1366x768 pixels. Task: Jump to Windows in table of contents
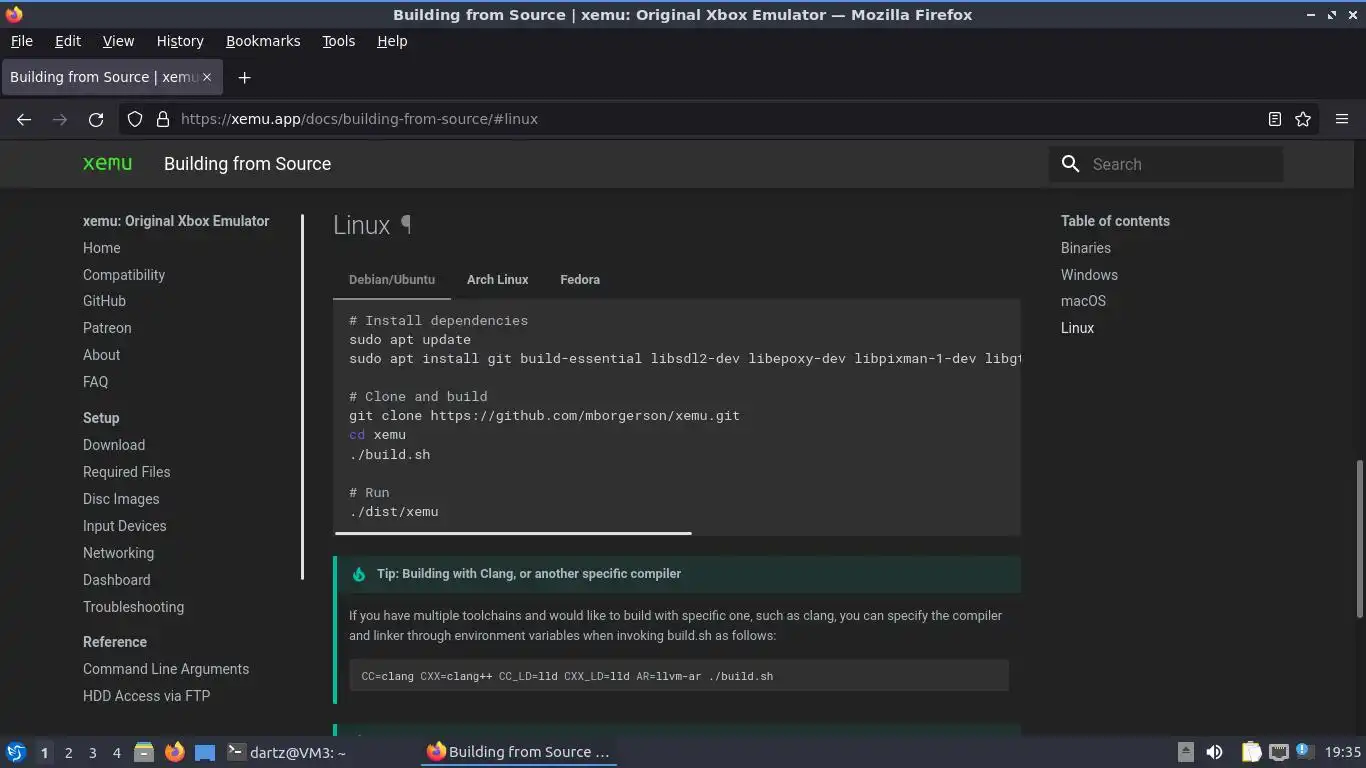coord(1089,275)
